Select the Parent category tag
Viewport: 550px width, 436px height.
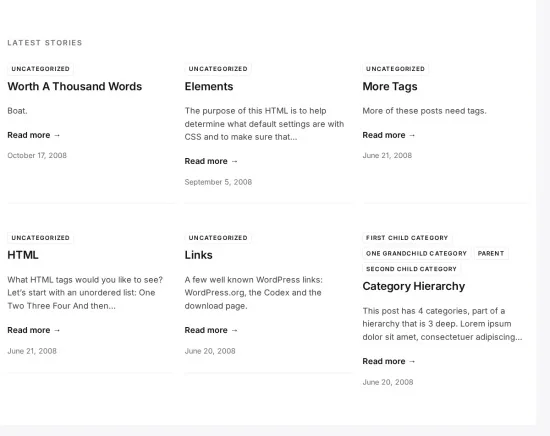point(491,253)
